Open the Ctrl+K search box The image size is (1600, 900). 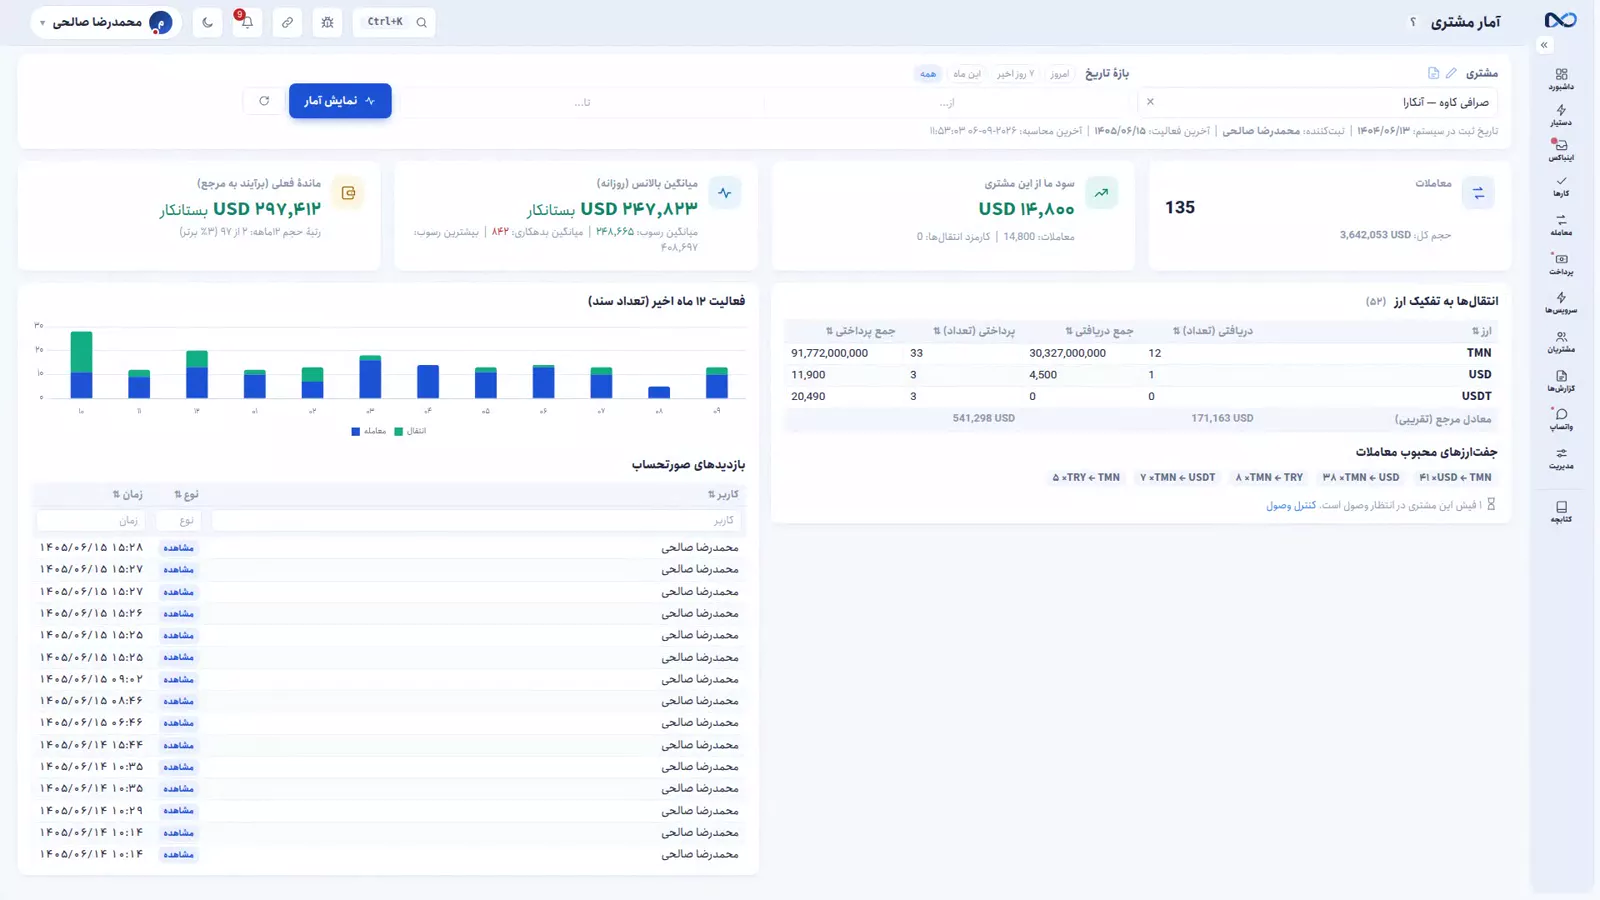pyautogui.click(x=394, y=22)
